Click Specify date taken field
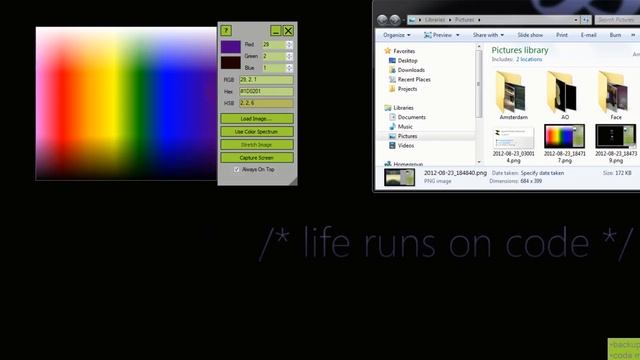This screenshot has height=360, width=640. pyautogui.click(x=542, y=173)
